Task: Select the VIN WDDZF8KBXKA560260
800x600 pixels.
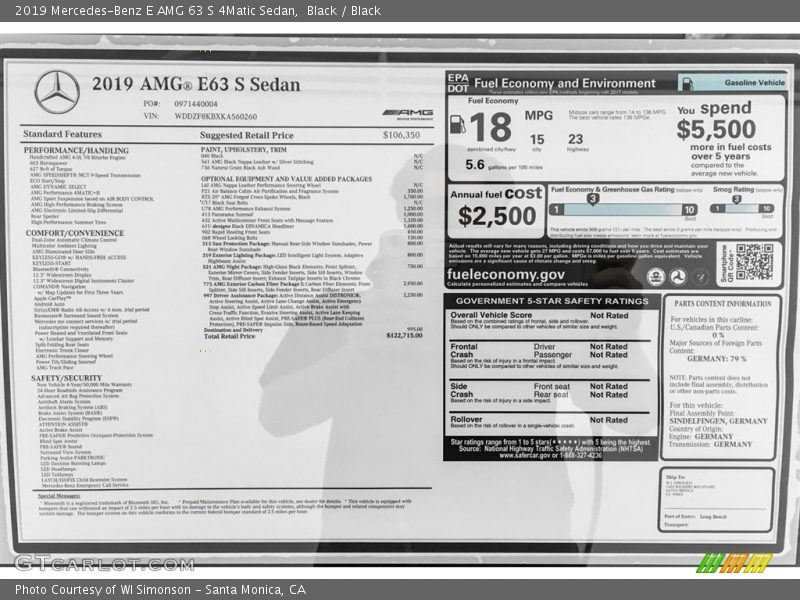Action: 215,116
